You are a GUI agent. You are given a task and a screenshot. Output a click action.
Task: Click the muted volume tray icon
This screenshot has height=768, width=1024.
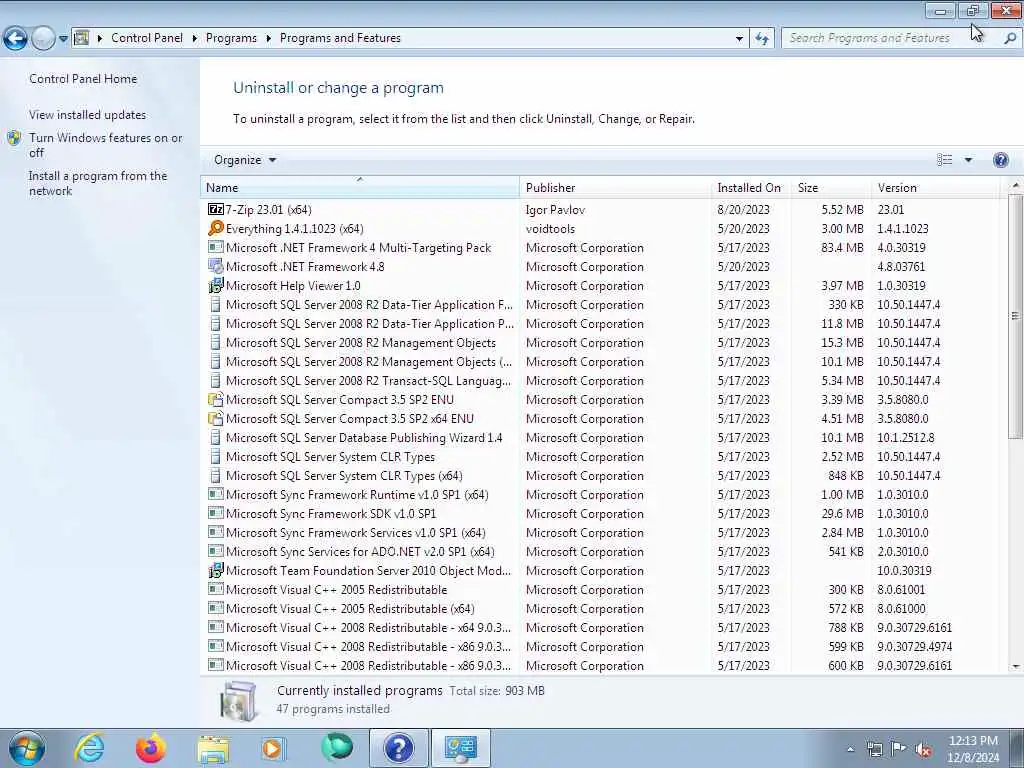(923, 750)
